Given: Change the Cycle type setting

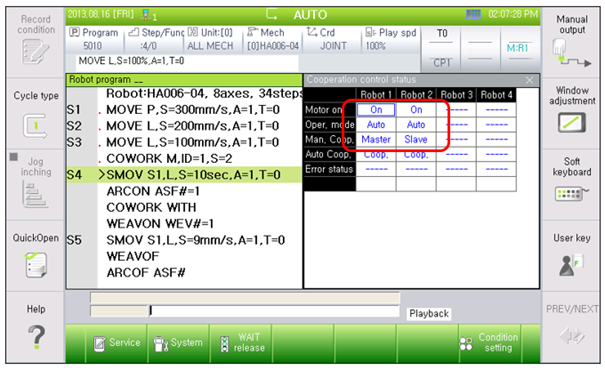Looking at the screenshot, I should [35, 115].
